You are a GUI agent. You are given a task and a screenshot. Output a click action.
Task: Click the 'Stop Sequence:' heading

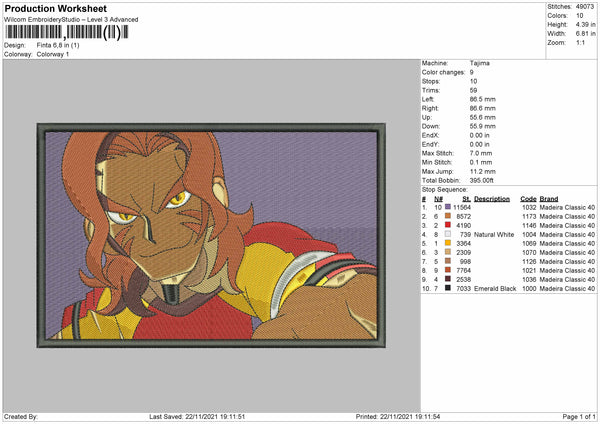pos(444,190)
